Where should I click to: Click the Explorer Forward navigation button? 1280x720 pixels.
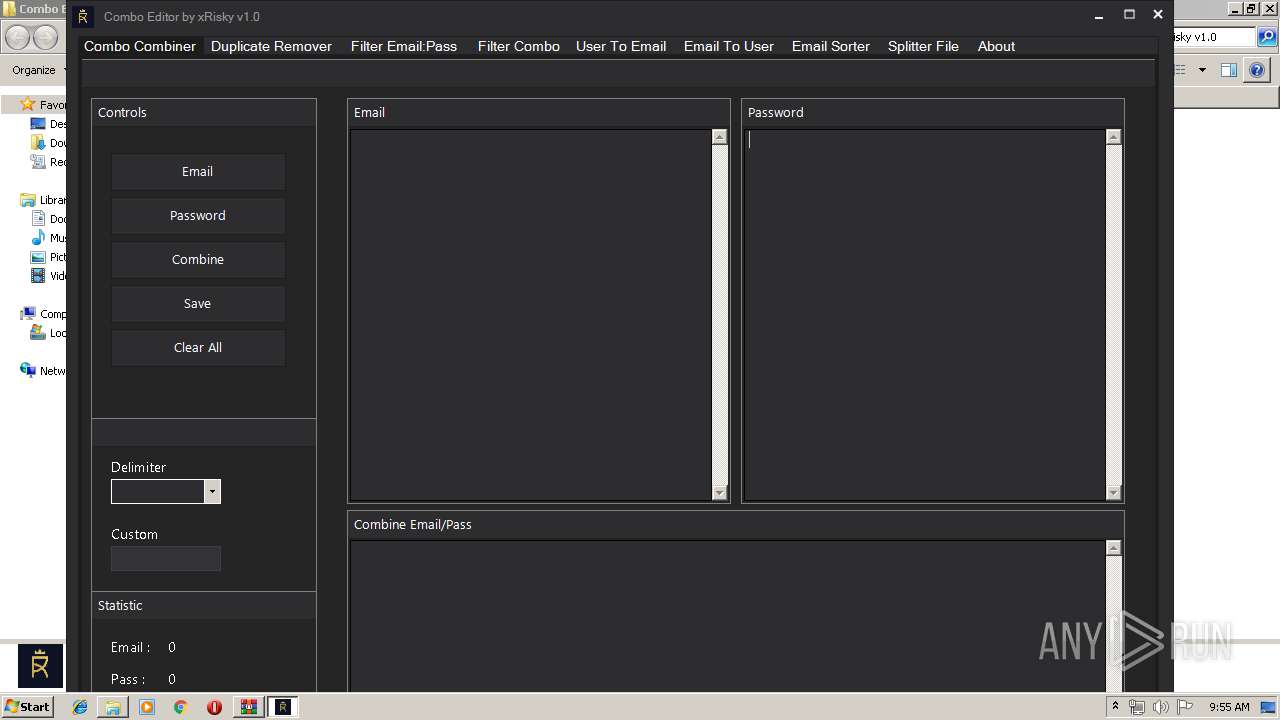point(46,37)
